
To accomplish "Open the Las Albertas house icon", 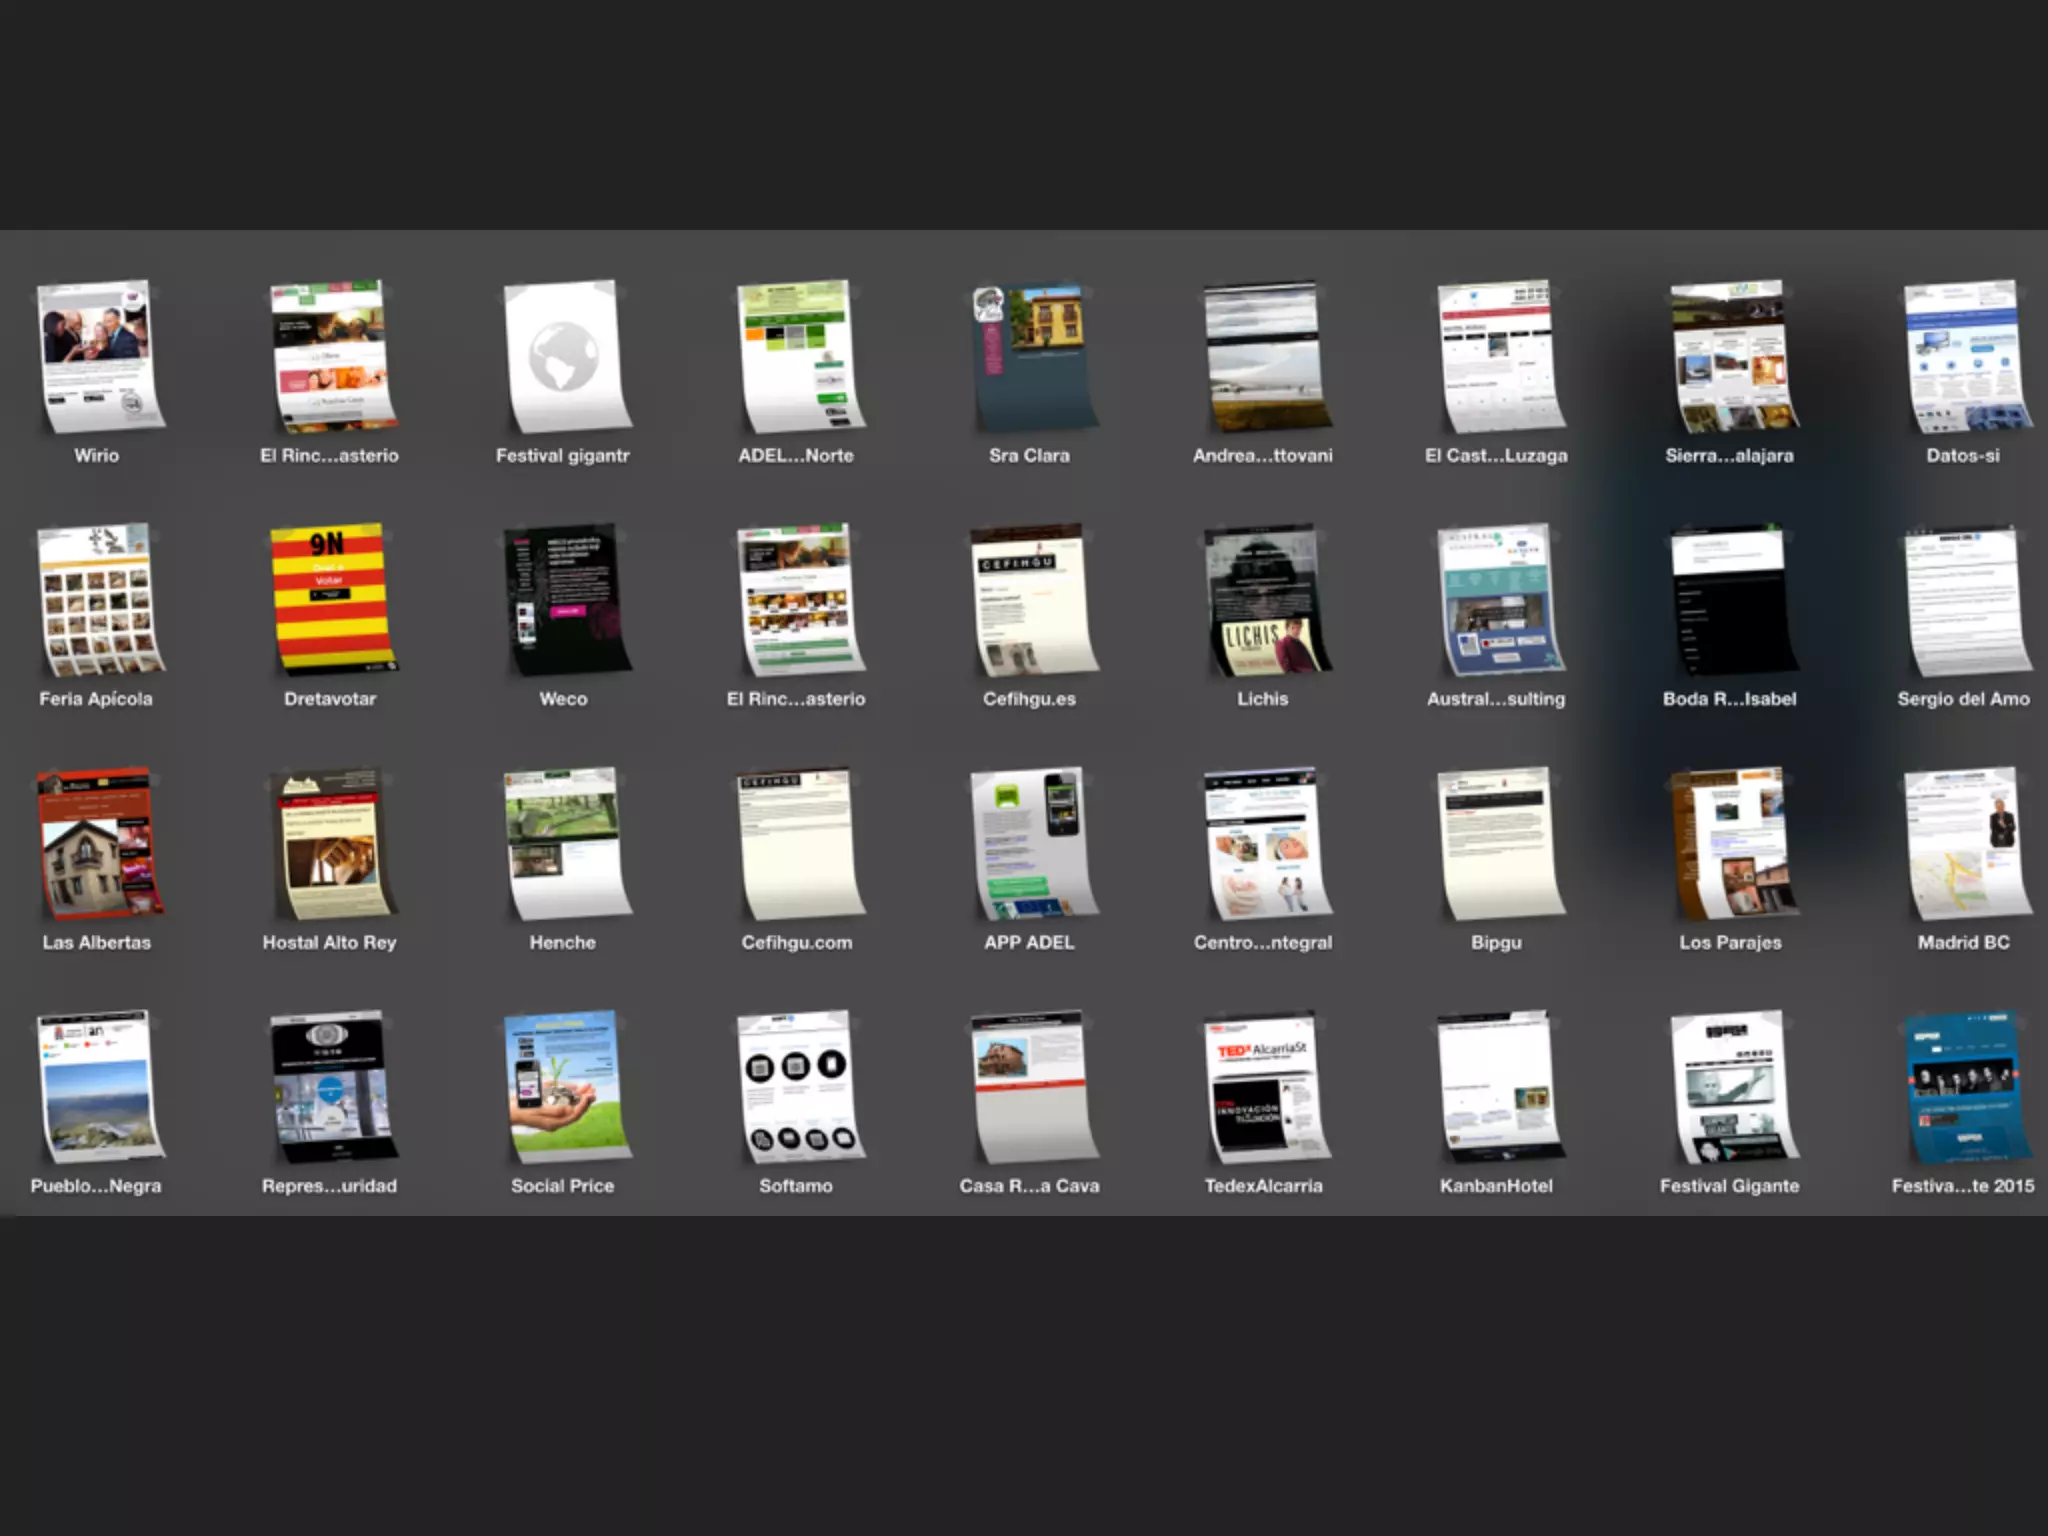I will (x=98, y=842).
